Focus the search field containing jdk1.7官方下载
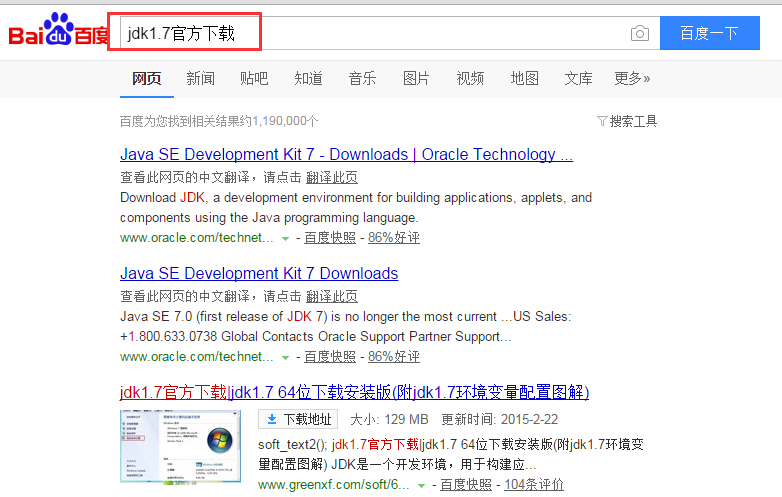This screenshot has height=497, width=782. 390,33
